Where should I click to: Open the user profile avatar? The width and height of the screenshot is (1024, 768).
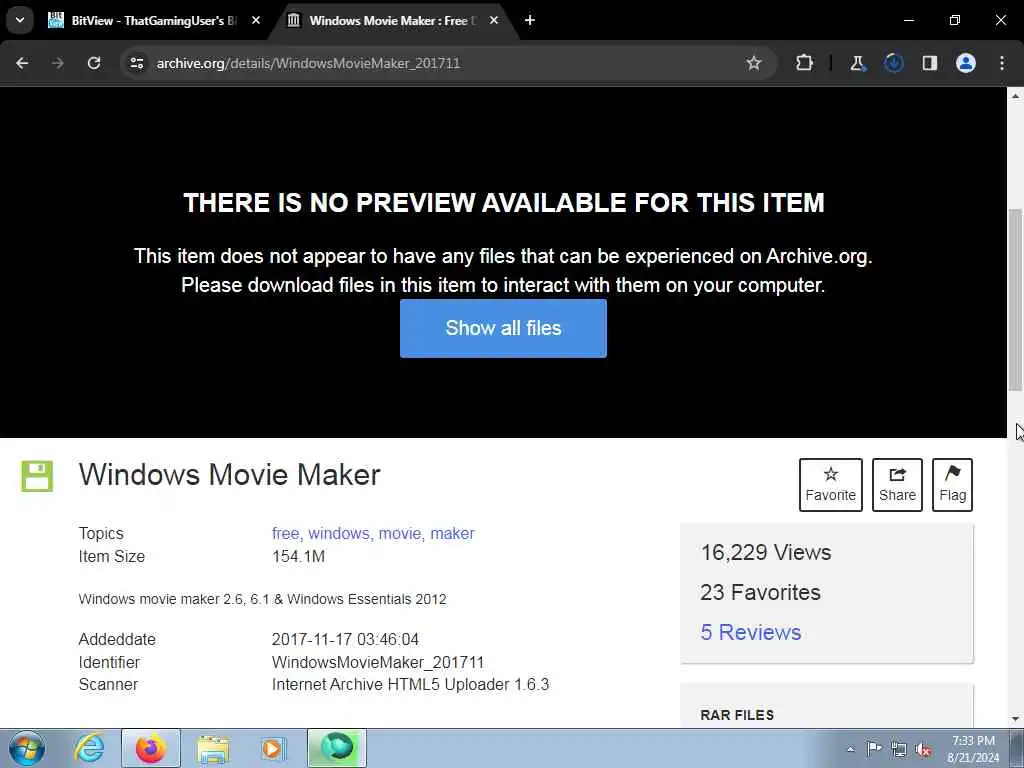[966, 63]
